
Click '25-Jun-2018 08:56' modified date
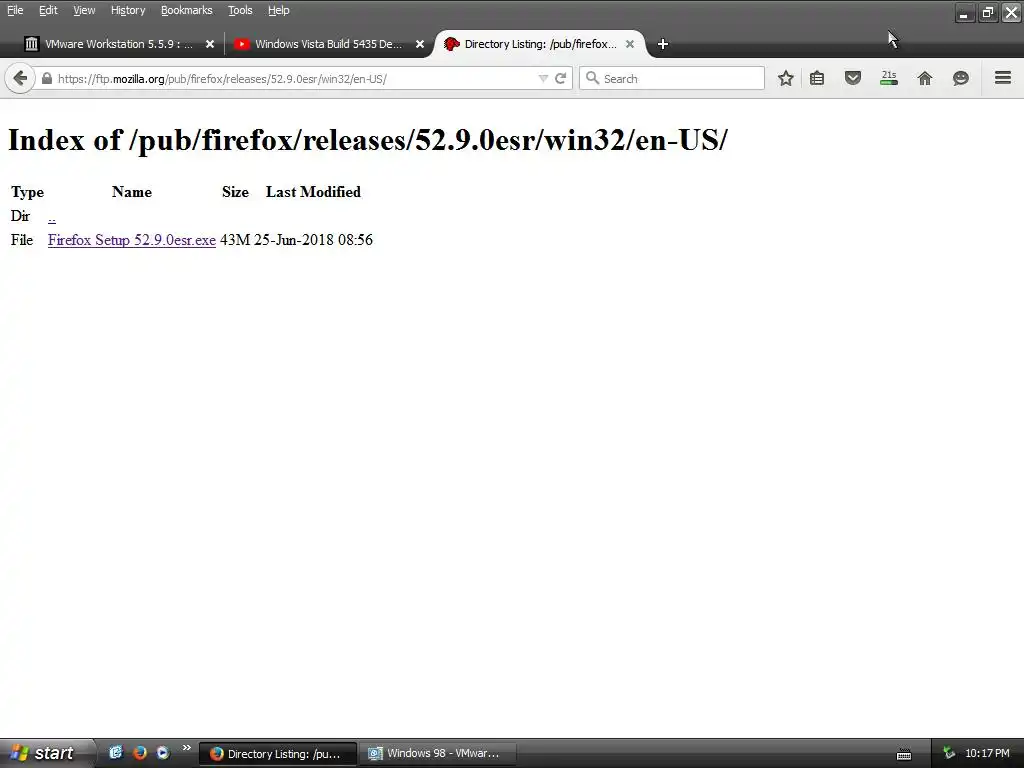(x=313, y=240)
